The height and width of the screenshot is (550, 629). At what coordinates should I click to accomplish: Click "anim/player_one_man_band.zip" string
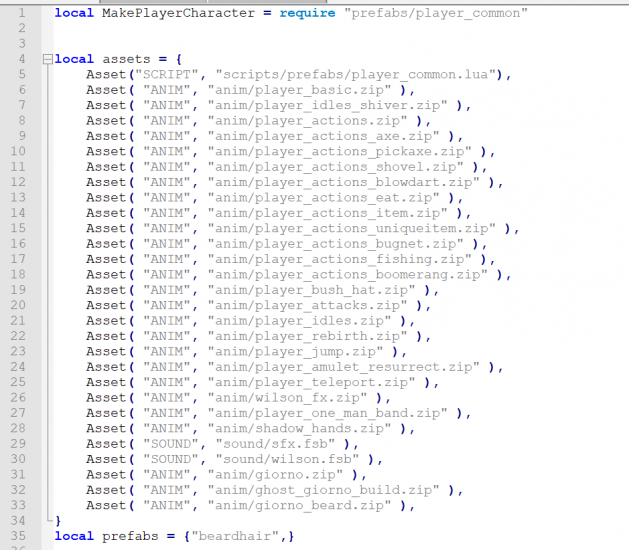(x=327, y=413)
